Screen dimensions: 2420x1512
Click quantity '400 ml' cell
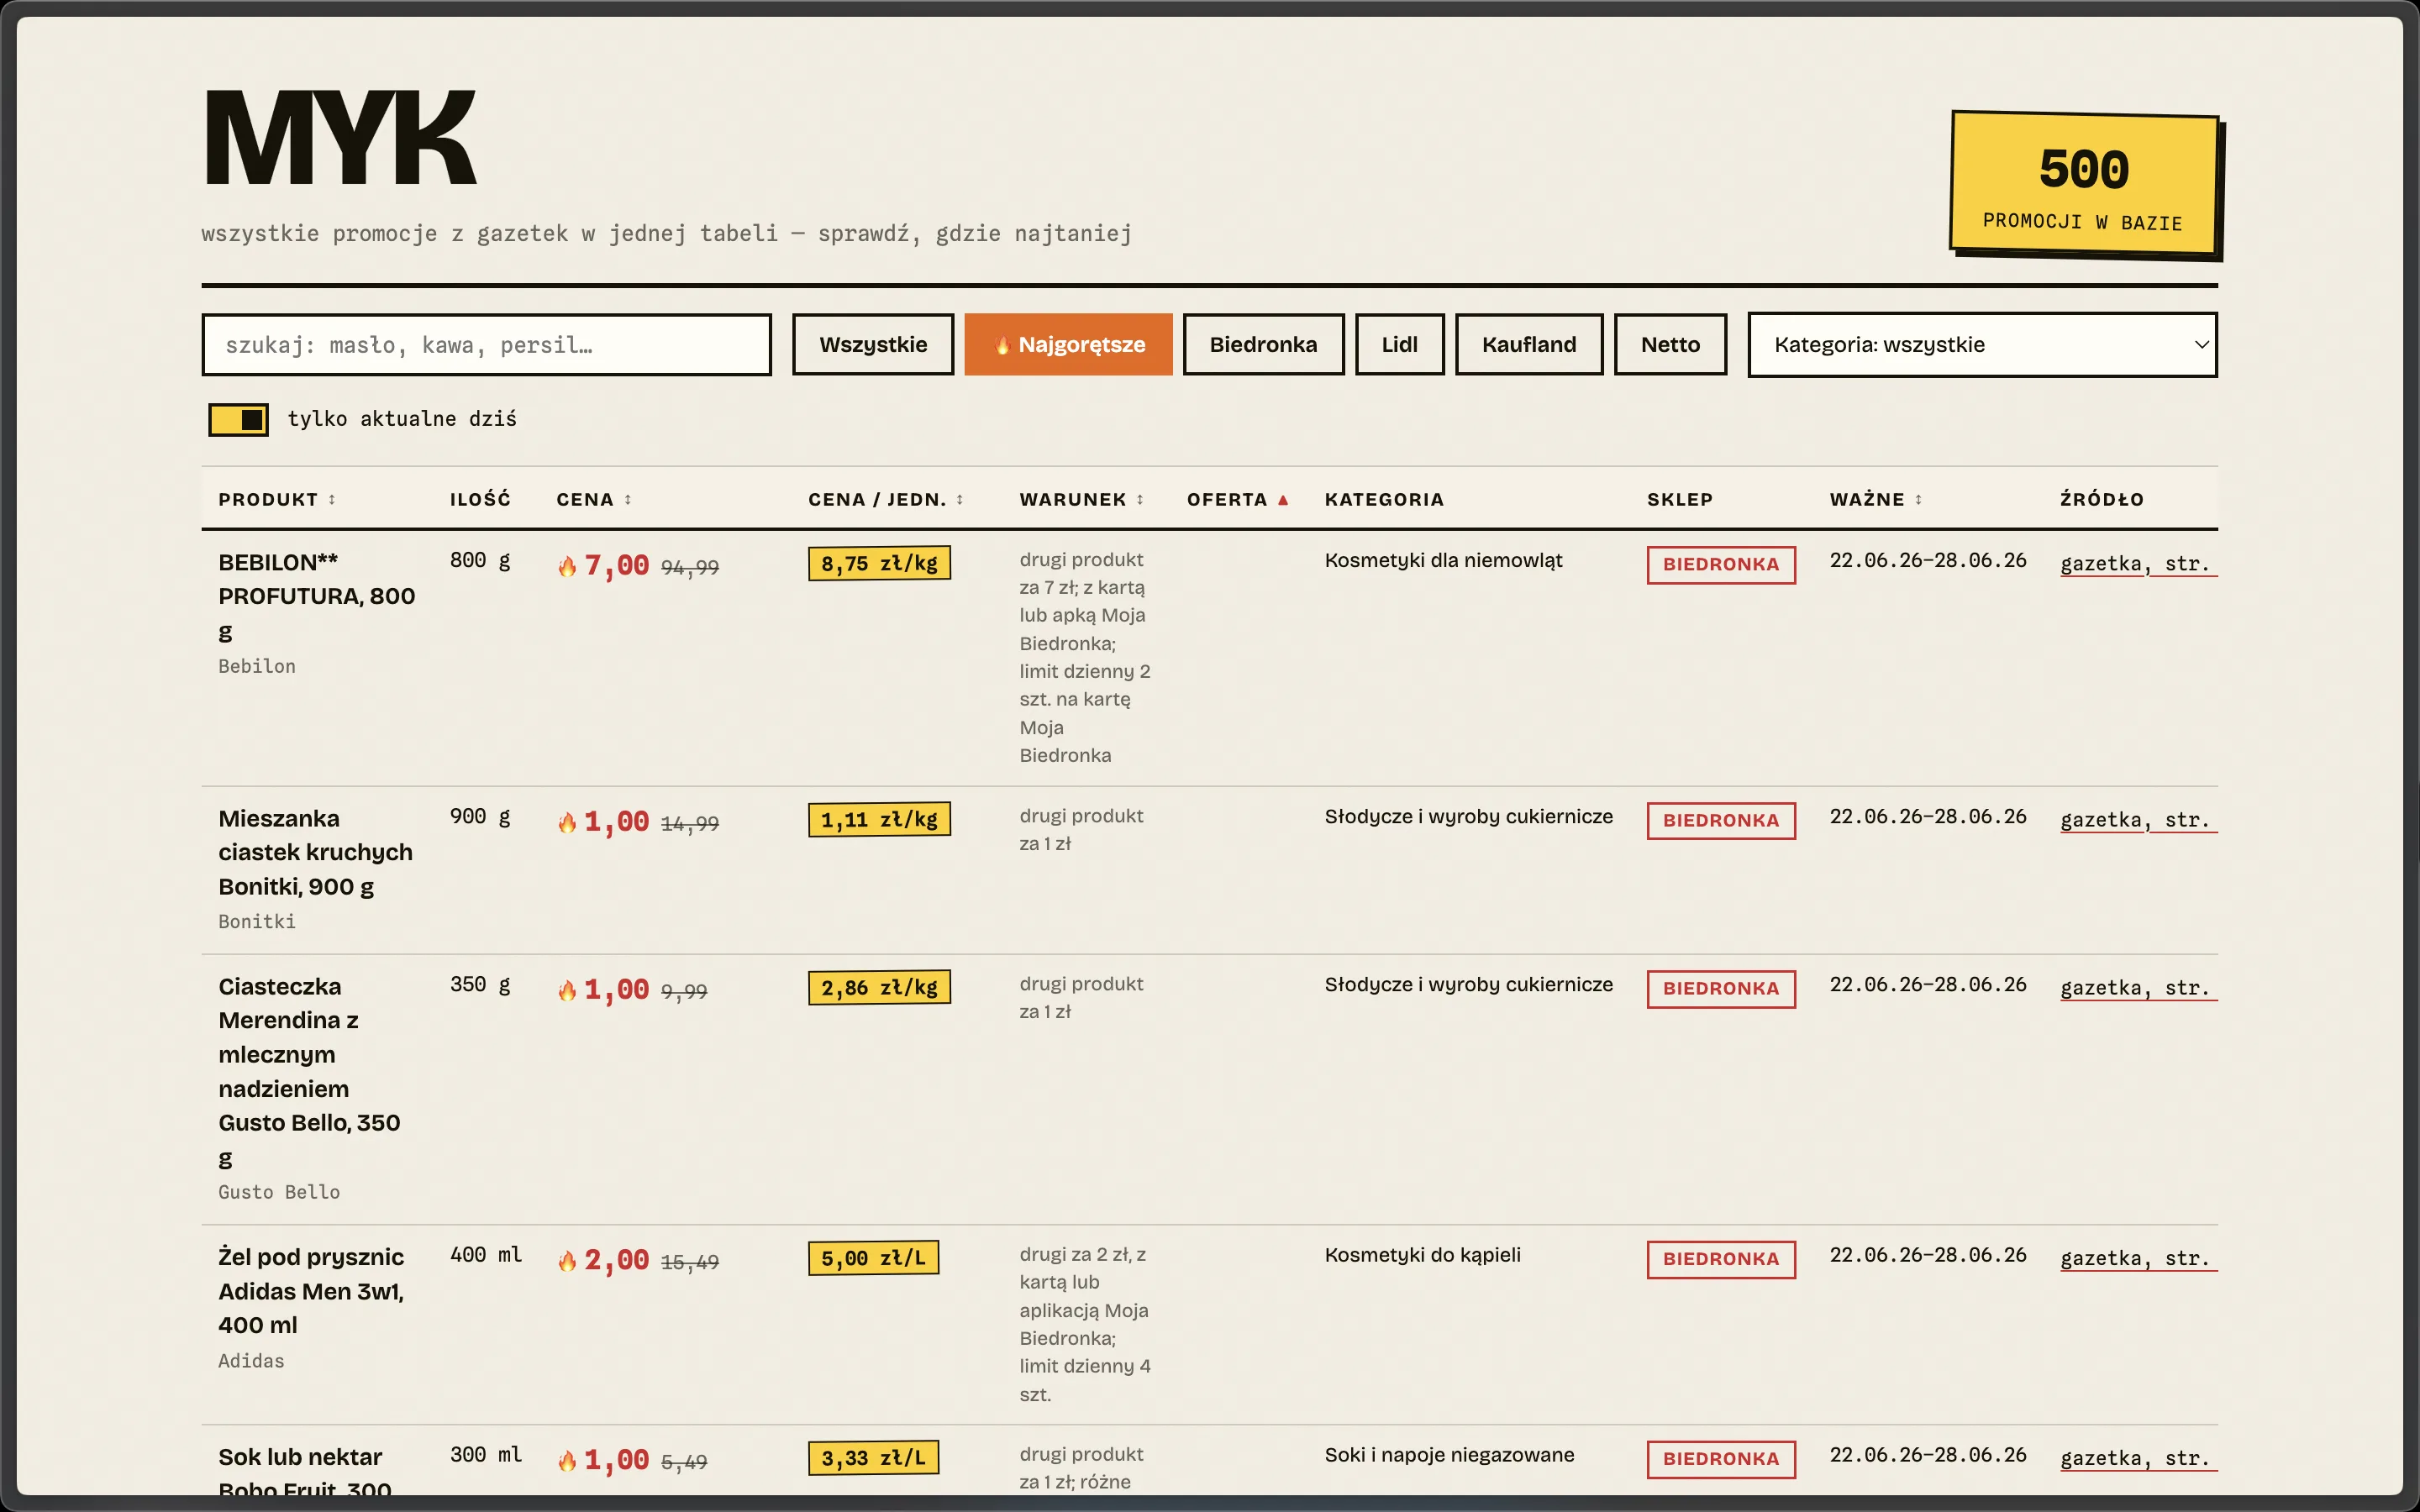coord(486,1255)
